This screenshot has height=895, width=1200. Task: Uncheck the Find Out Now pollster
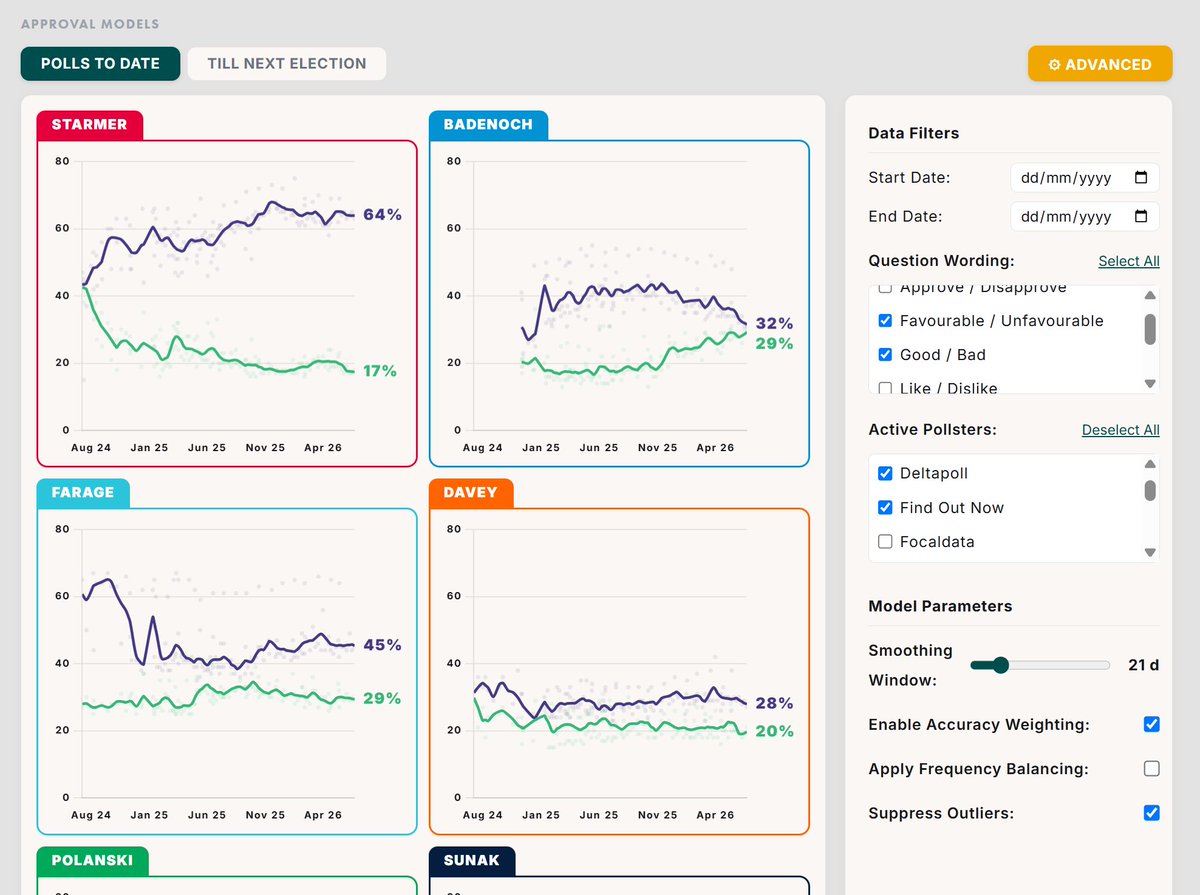click(x=885, y=508)
